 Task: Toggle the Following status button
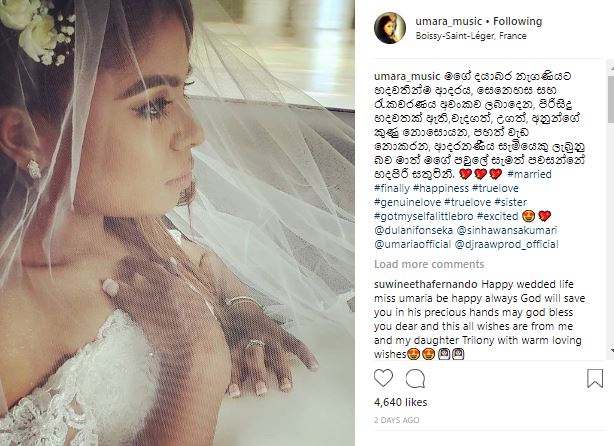click(x=517, y=21)
